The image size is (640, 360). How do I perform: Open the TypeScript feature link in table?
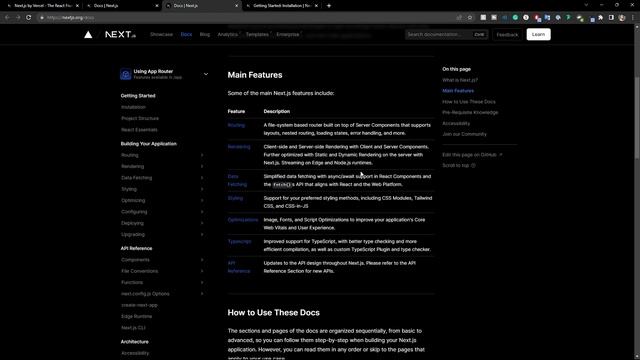[240, 242]
